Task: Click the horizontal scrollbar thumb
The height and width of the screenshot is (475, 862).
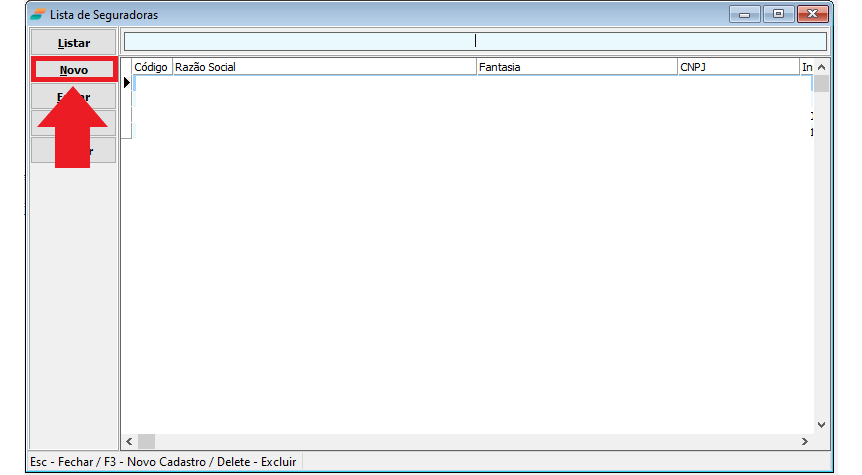Action: 146,441
